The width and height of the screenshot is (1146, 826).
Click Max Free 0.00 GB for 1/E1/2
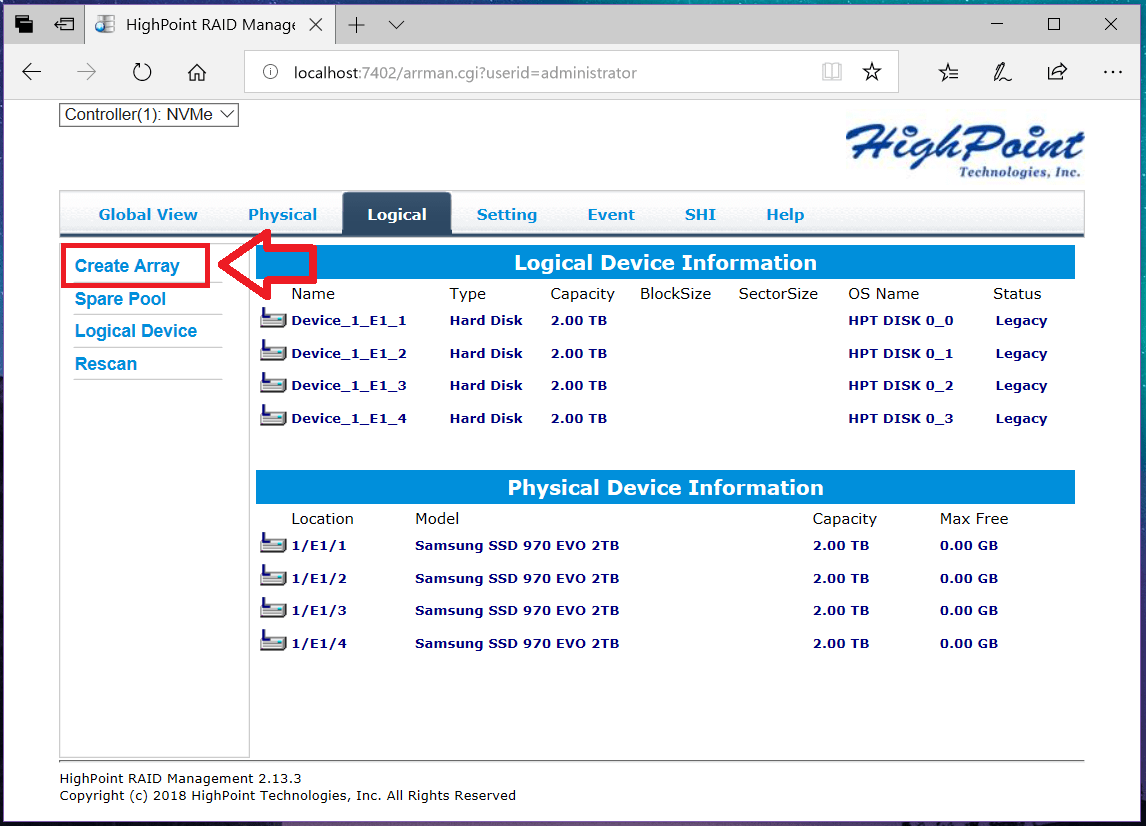(x=968, y=578)
